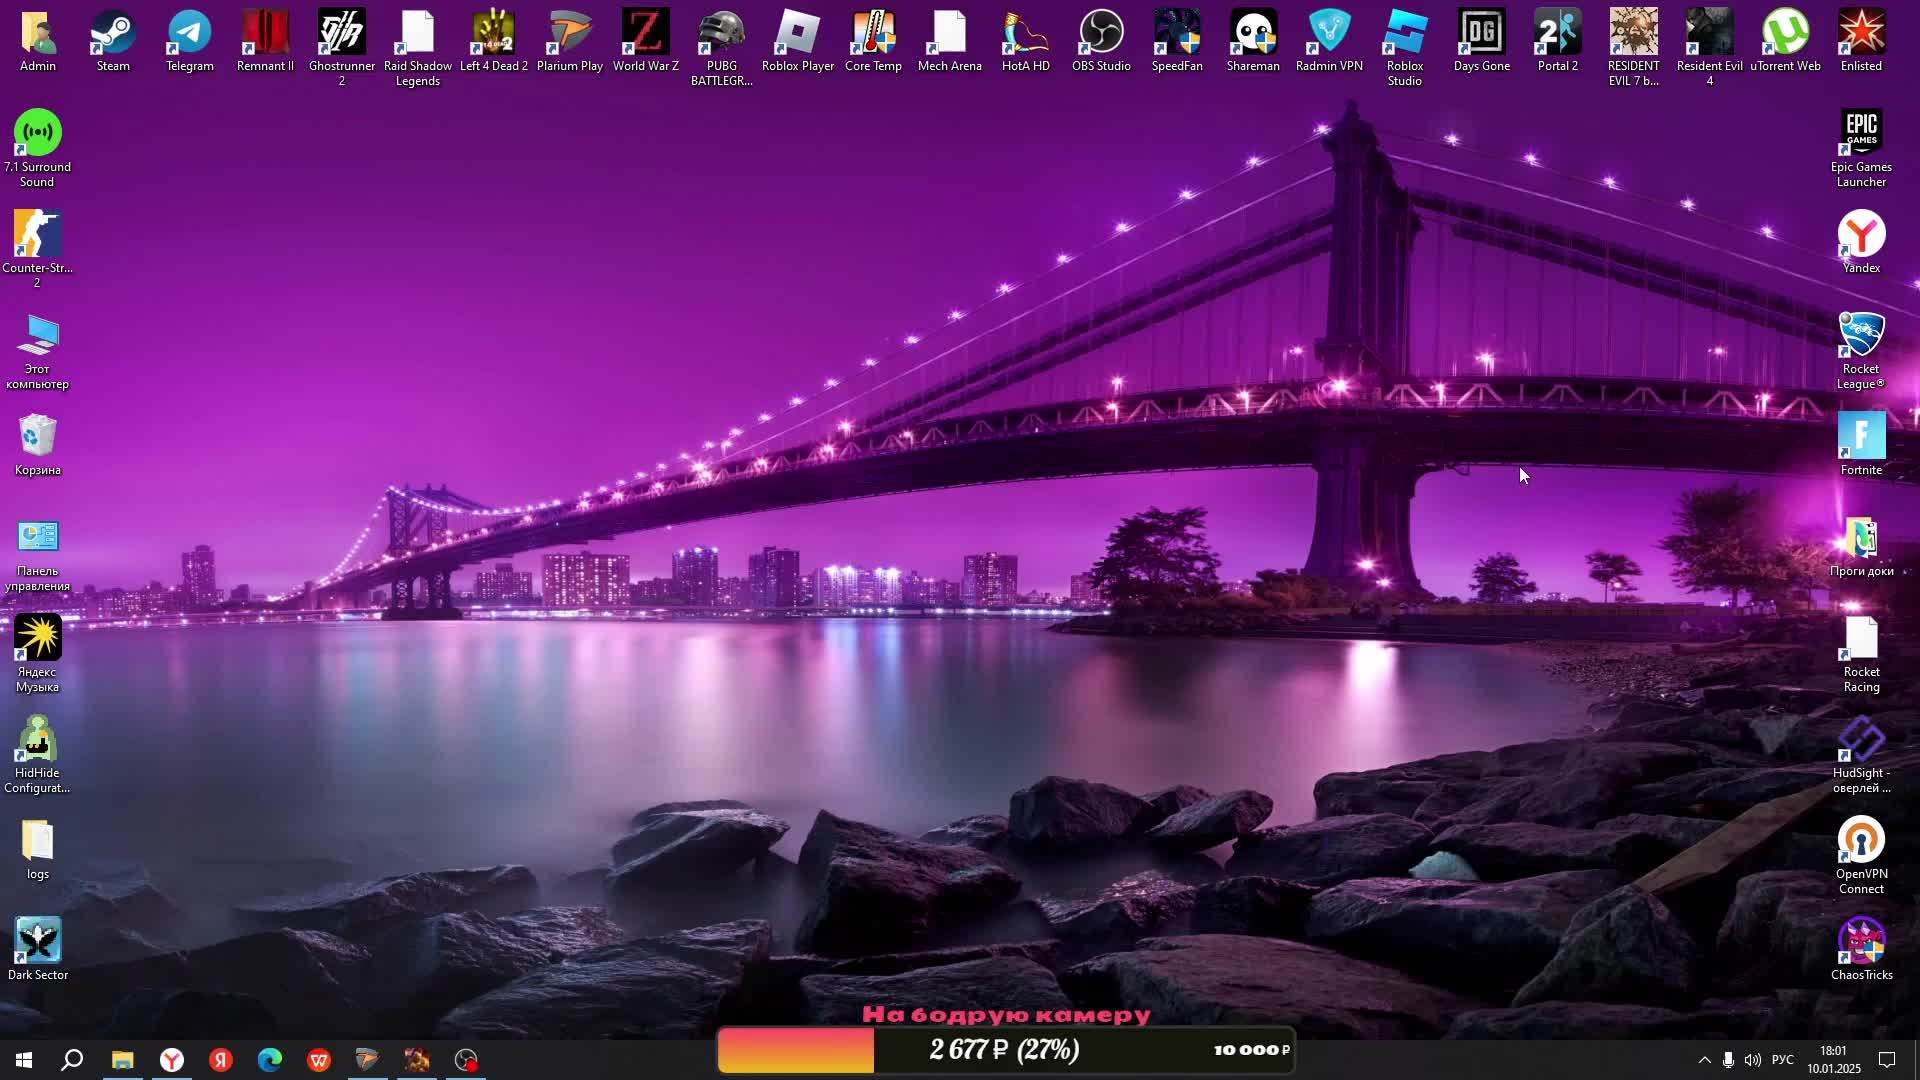Viewport: 1920px width, 1080px height.
Task: Click the Enlisted game icon
Action: (1862, 40)
